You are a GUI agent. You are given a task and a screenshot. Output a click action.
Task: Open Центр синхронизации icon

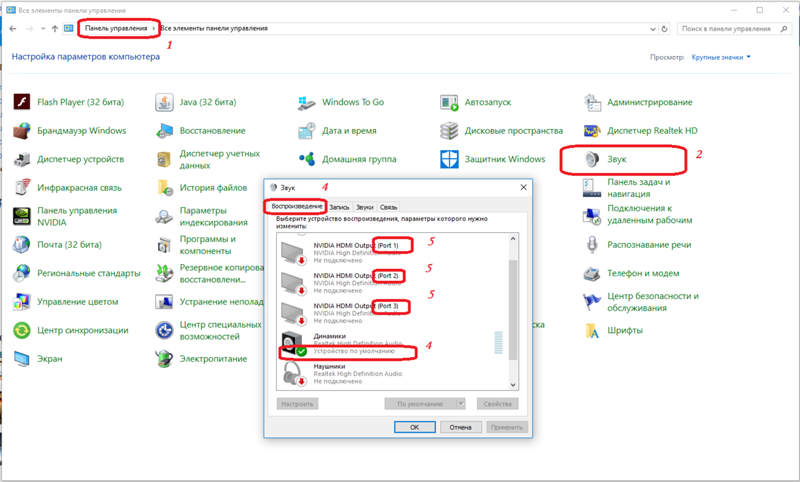click(x=21, y=331)
